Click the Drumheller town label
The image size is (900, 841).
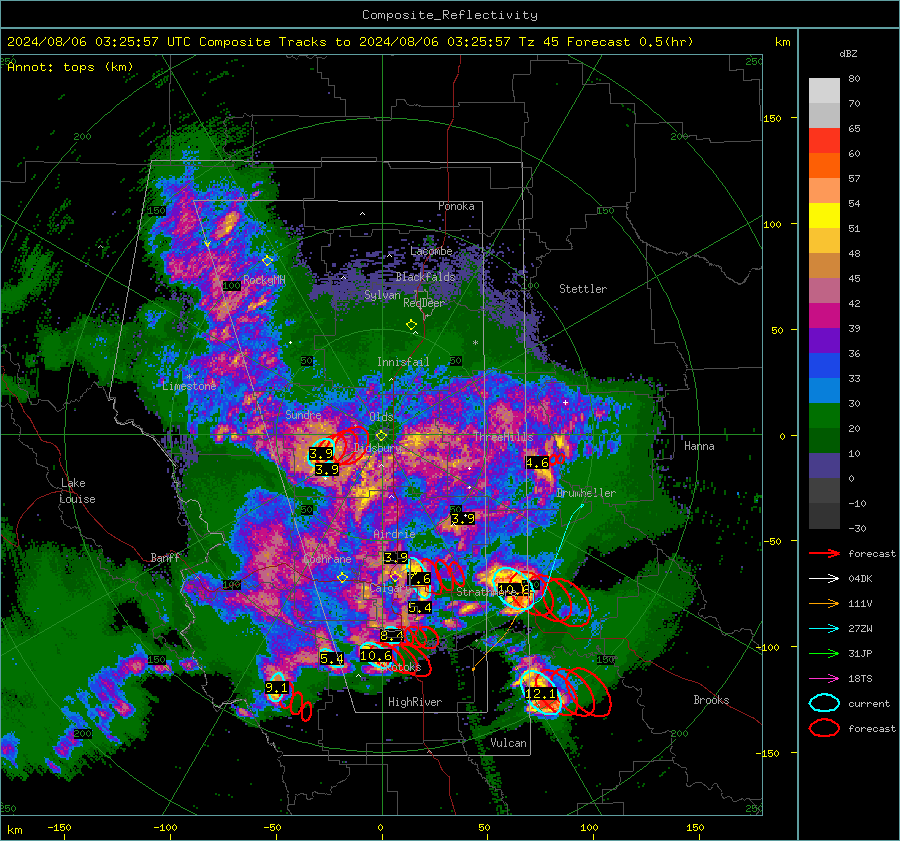coord(586,493)
